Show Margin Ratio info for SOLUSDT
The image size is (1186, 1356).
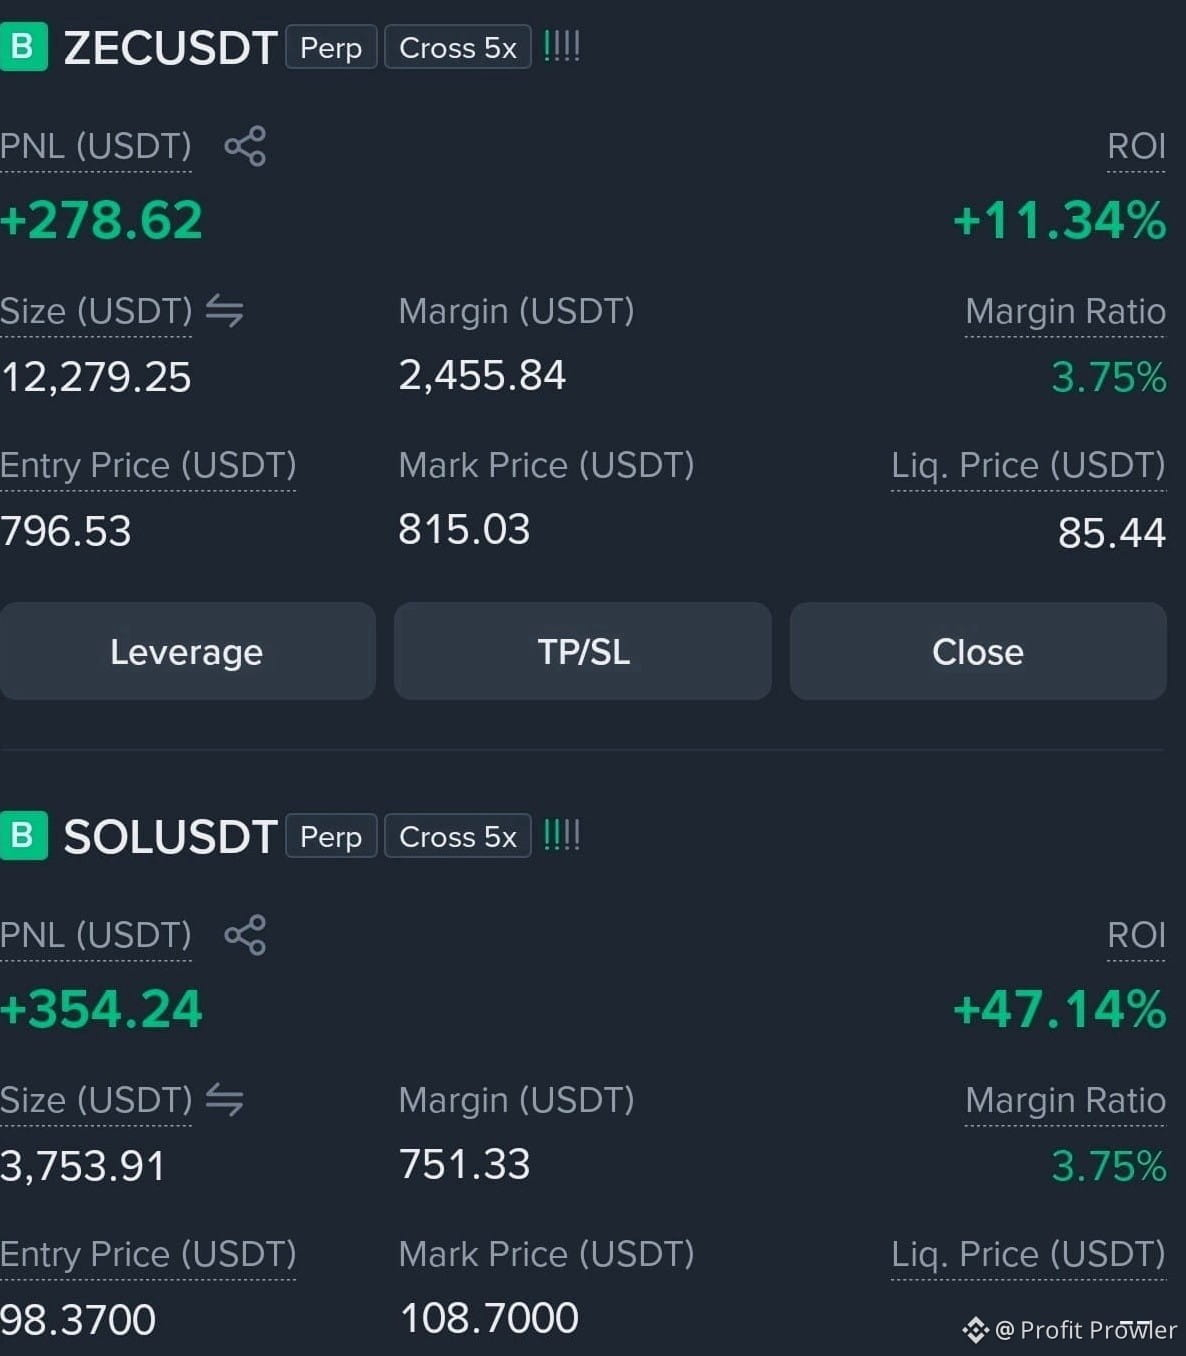(x=1065, y=1101)
